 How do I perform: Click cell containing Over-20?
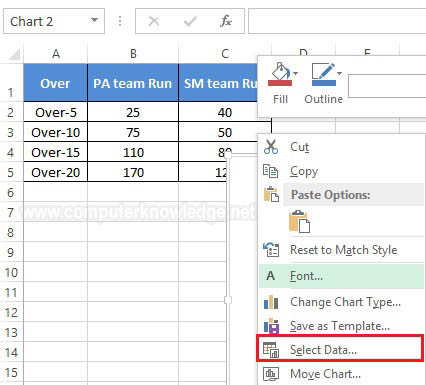tap(55, 172)
